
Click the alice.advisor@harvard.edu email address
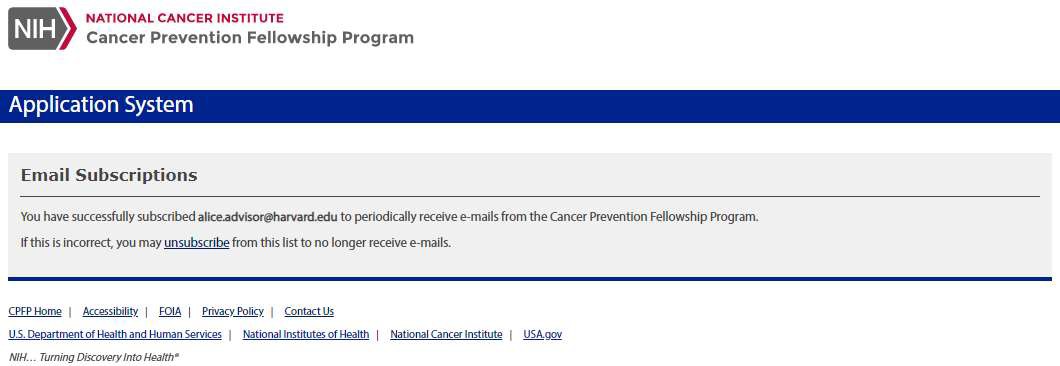click(267, 217)
